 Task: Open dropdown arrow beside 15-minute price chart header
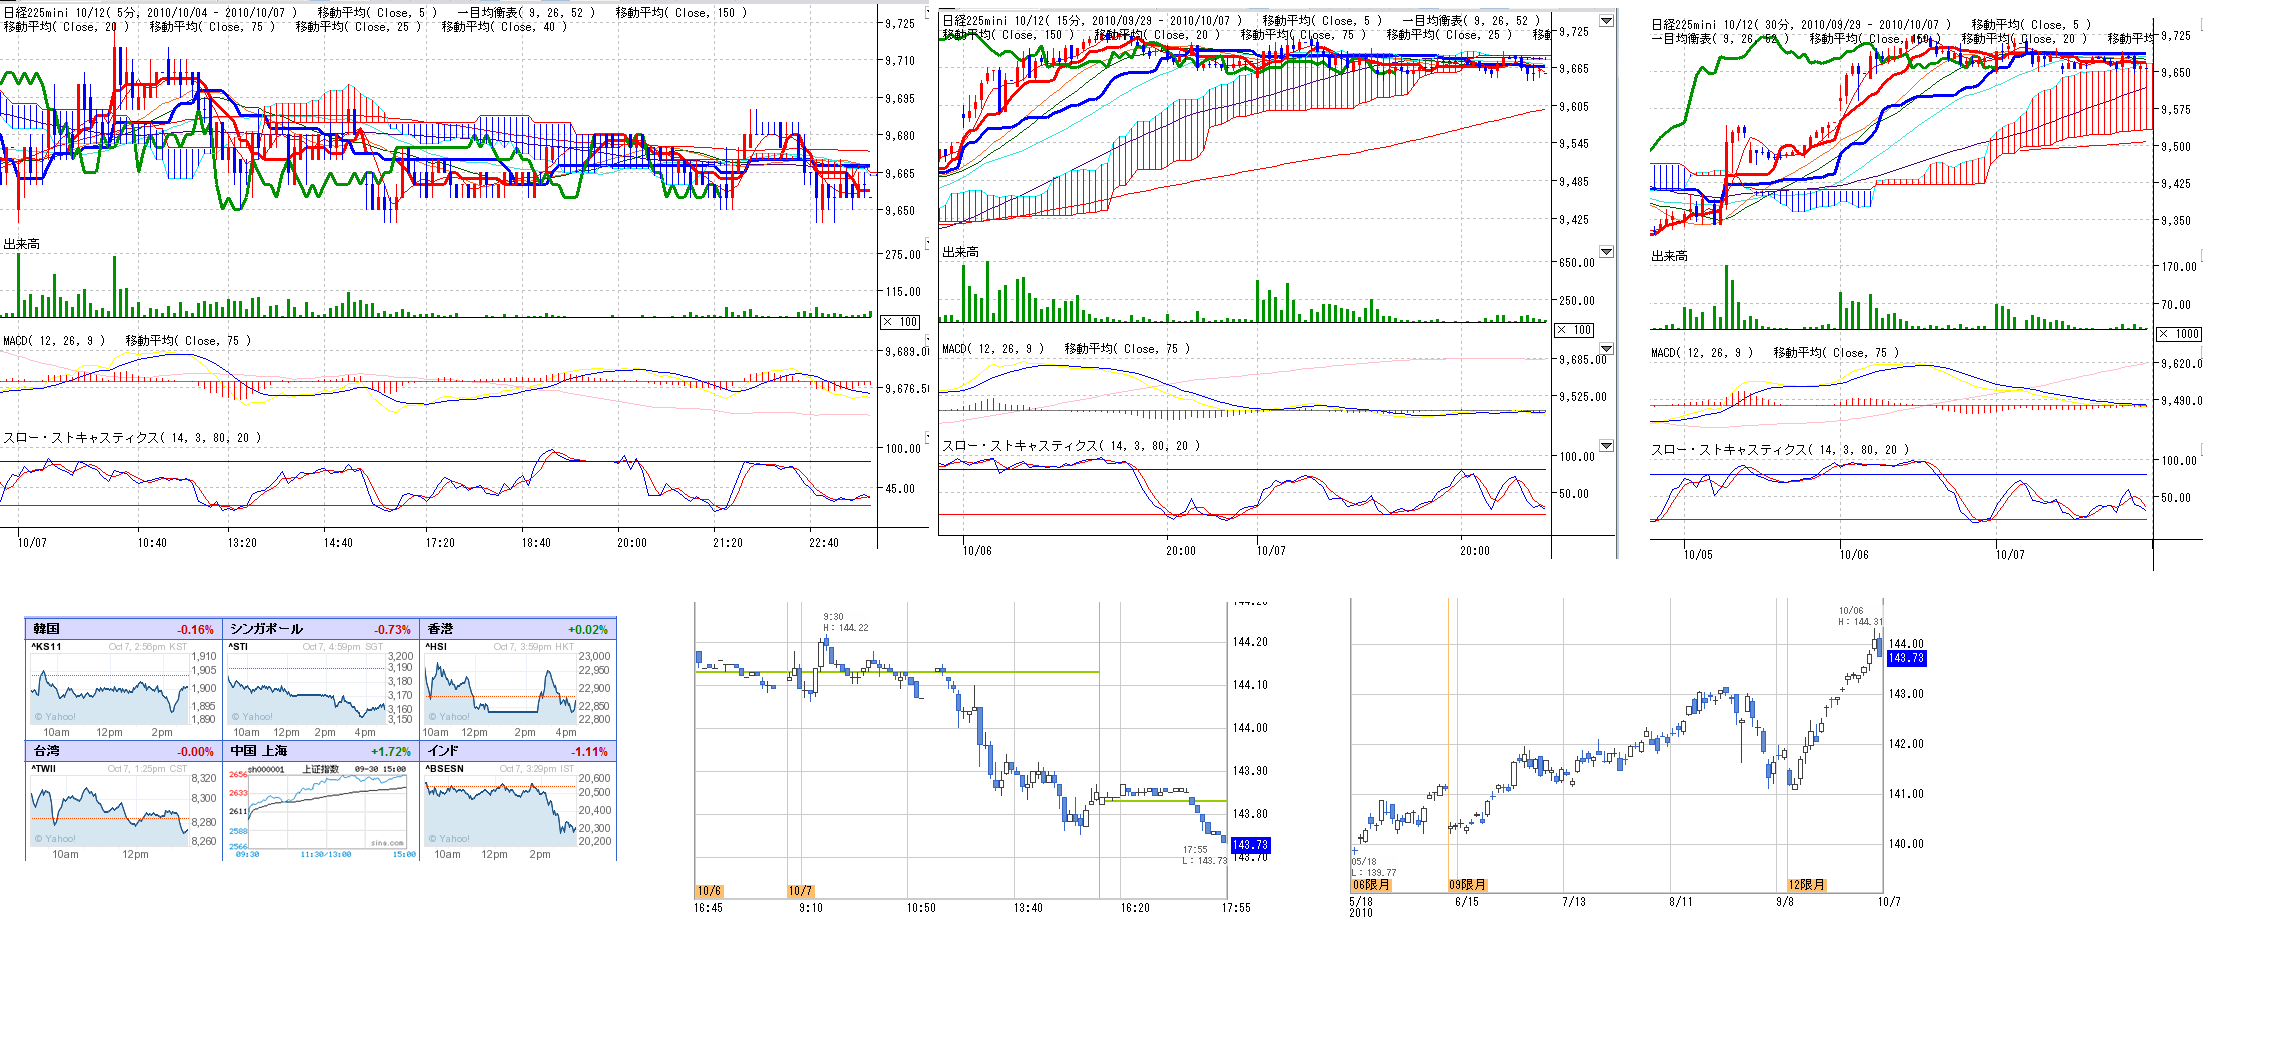point(1606,21)
